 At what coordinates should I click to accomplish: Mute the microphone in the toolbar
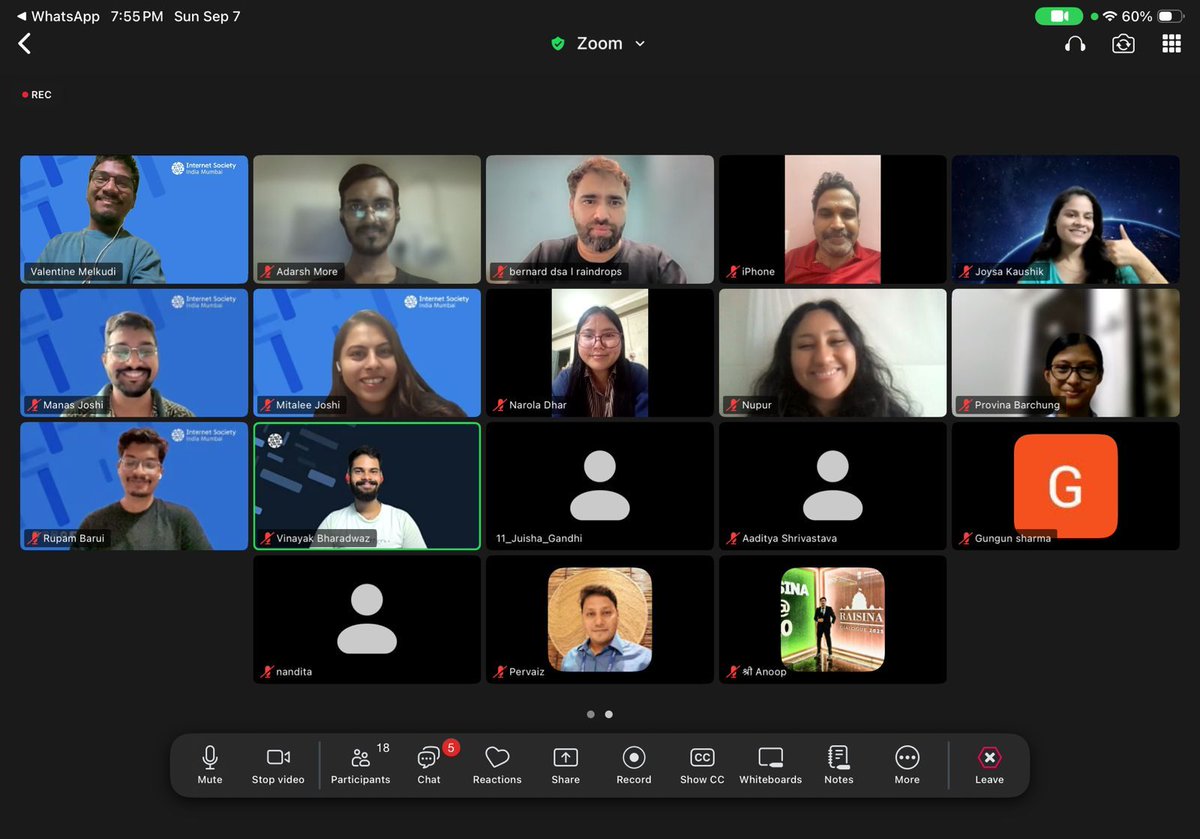pyautogui.click(x=210, y=766)
